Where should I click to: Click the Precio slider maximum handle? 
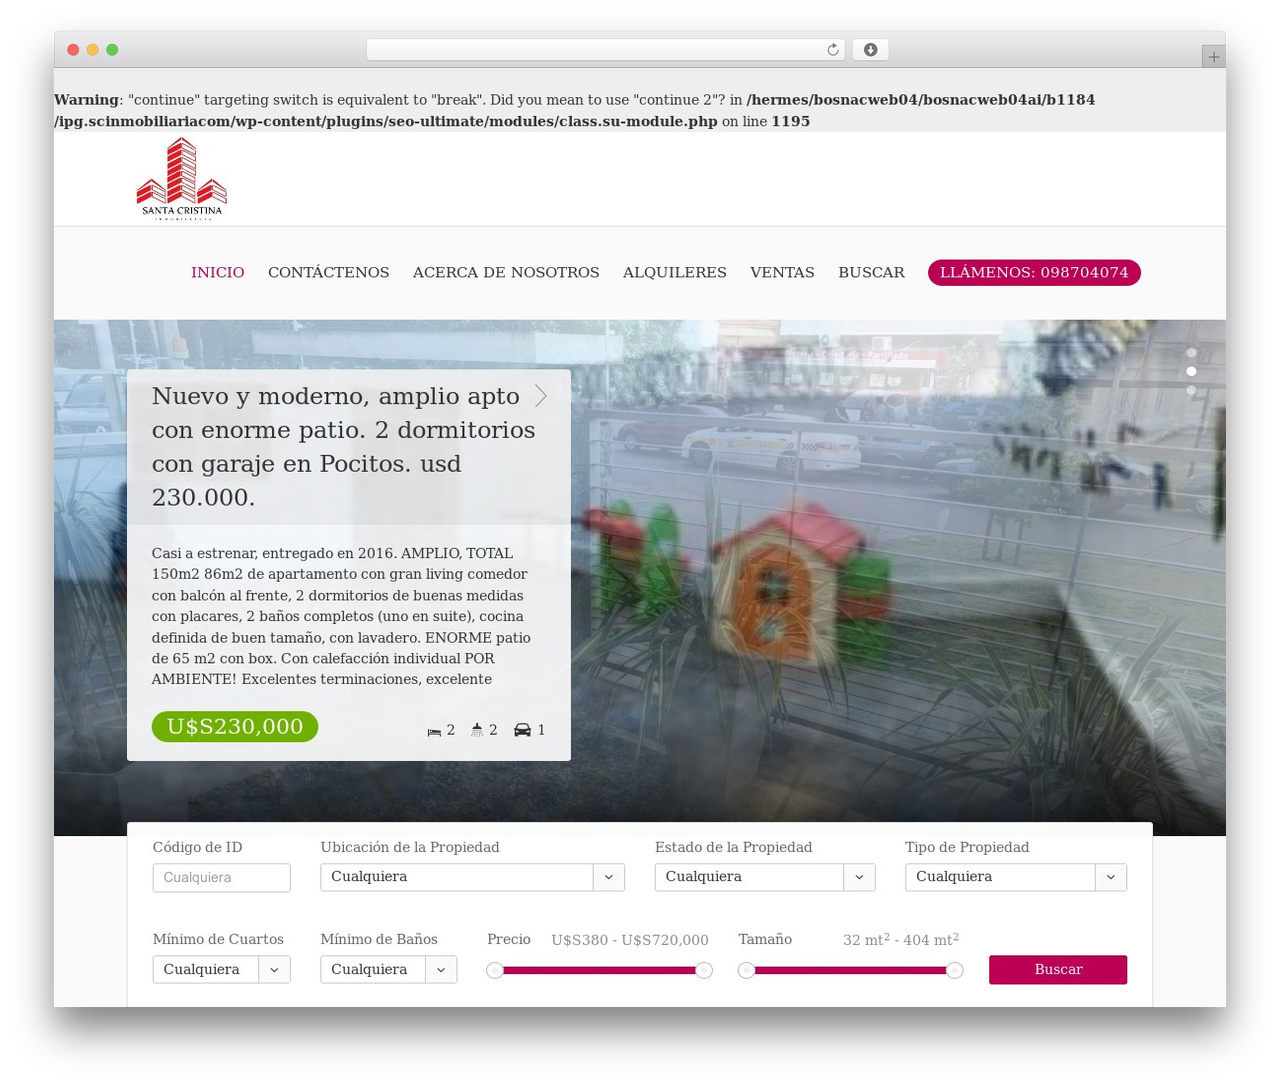coord(704,970)
